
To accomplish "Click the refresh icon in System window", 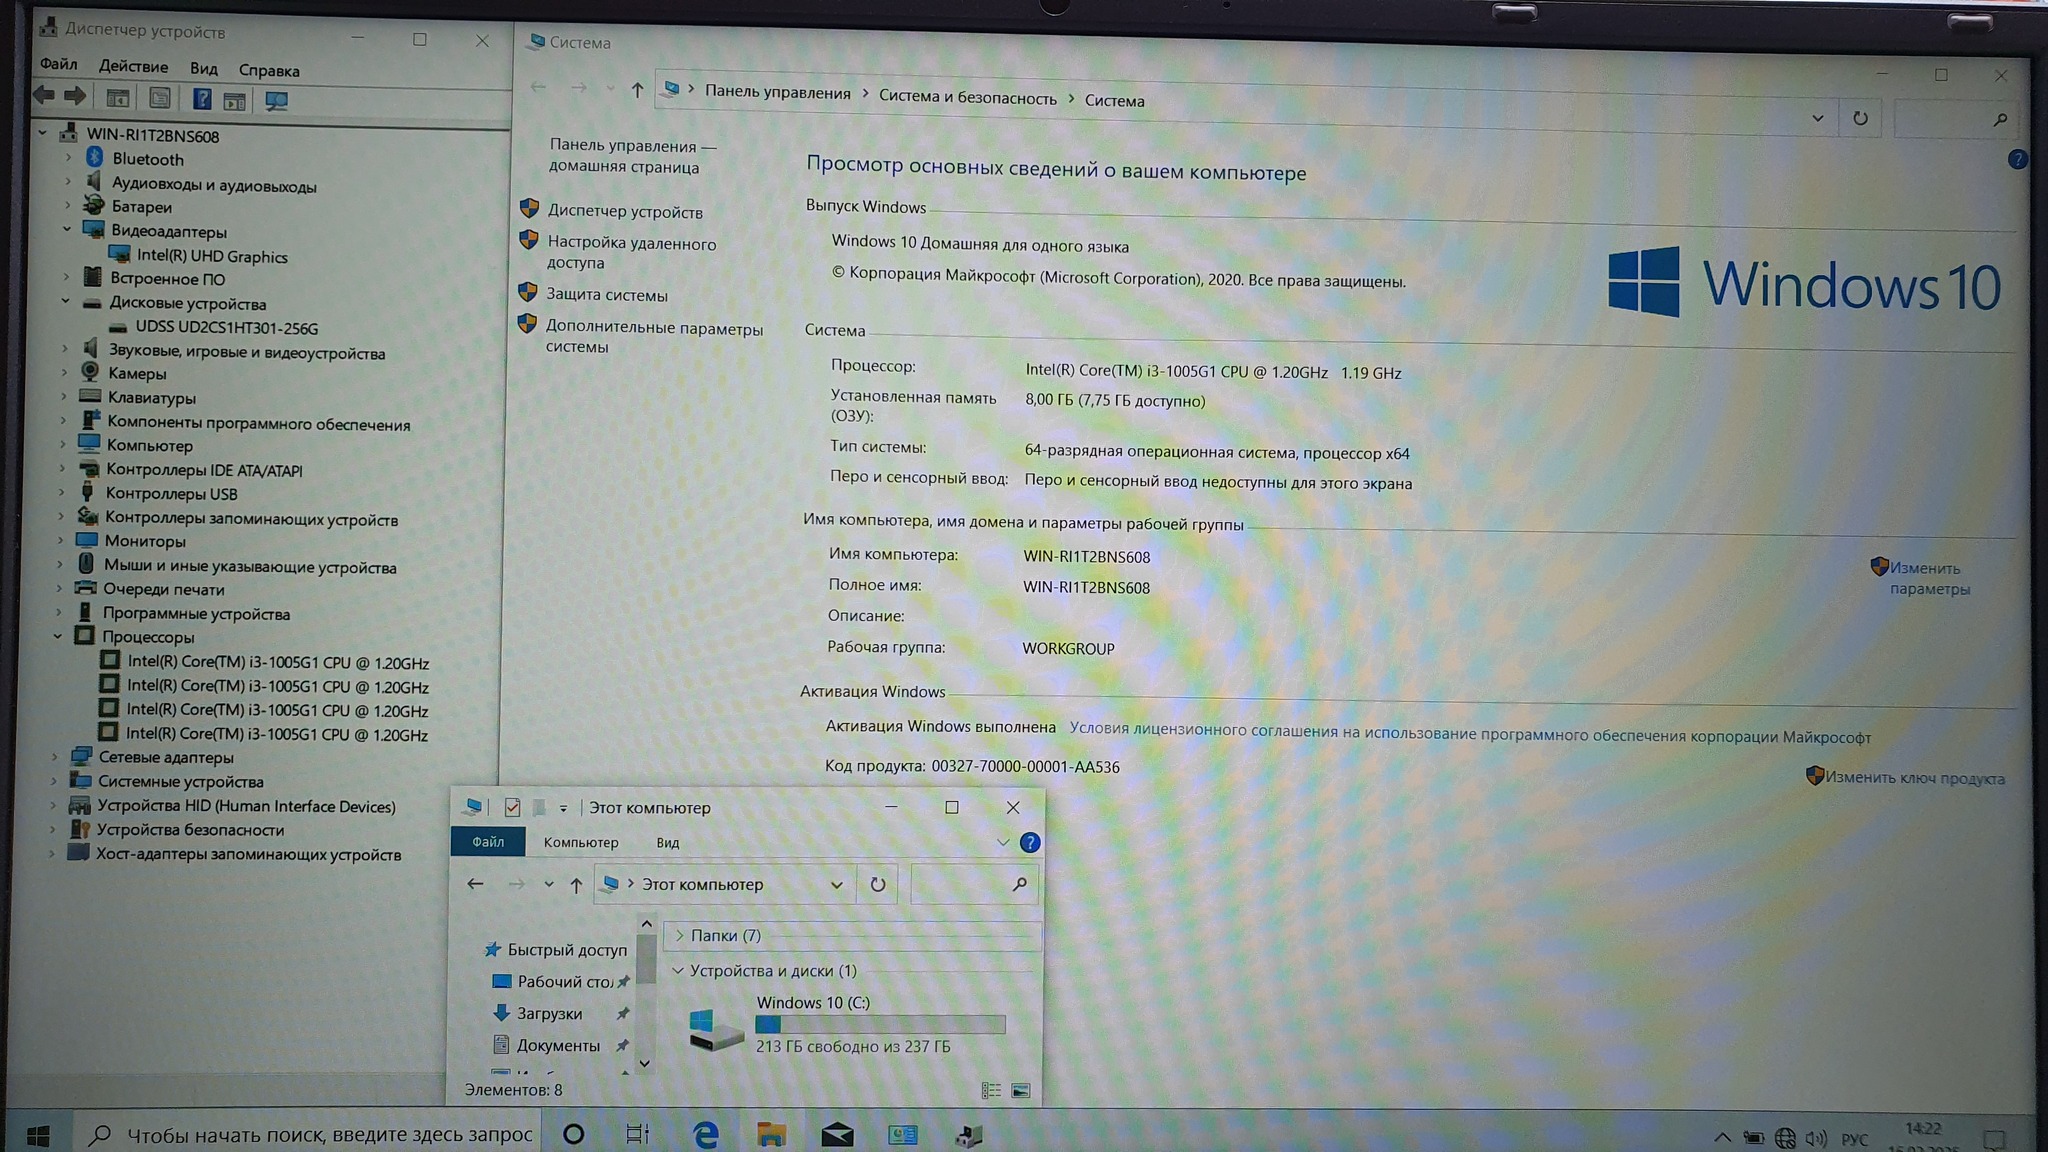I will tap(1860, 118).
